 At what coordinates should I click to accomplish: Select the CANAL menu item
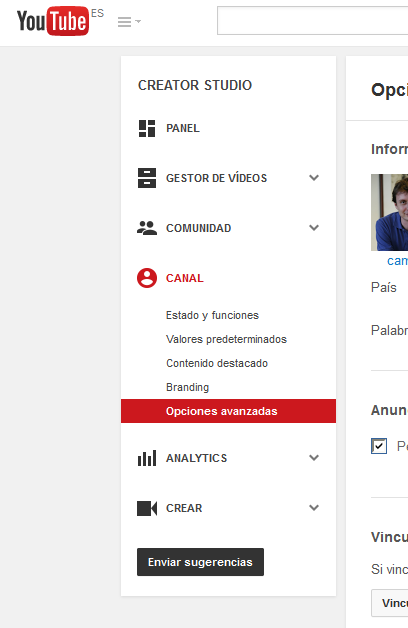[x=185, y=278]
